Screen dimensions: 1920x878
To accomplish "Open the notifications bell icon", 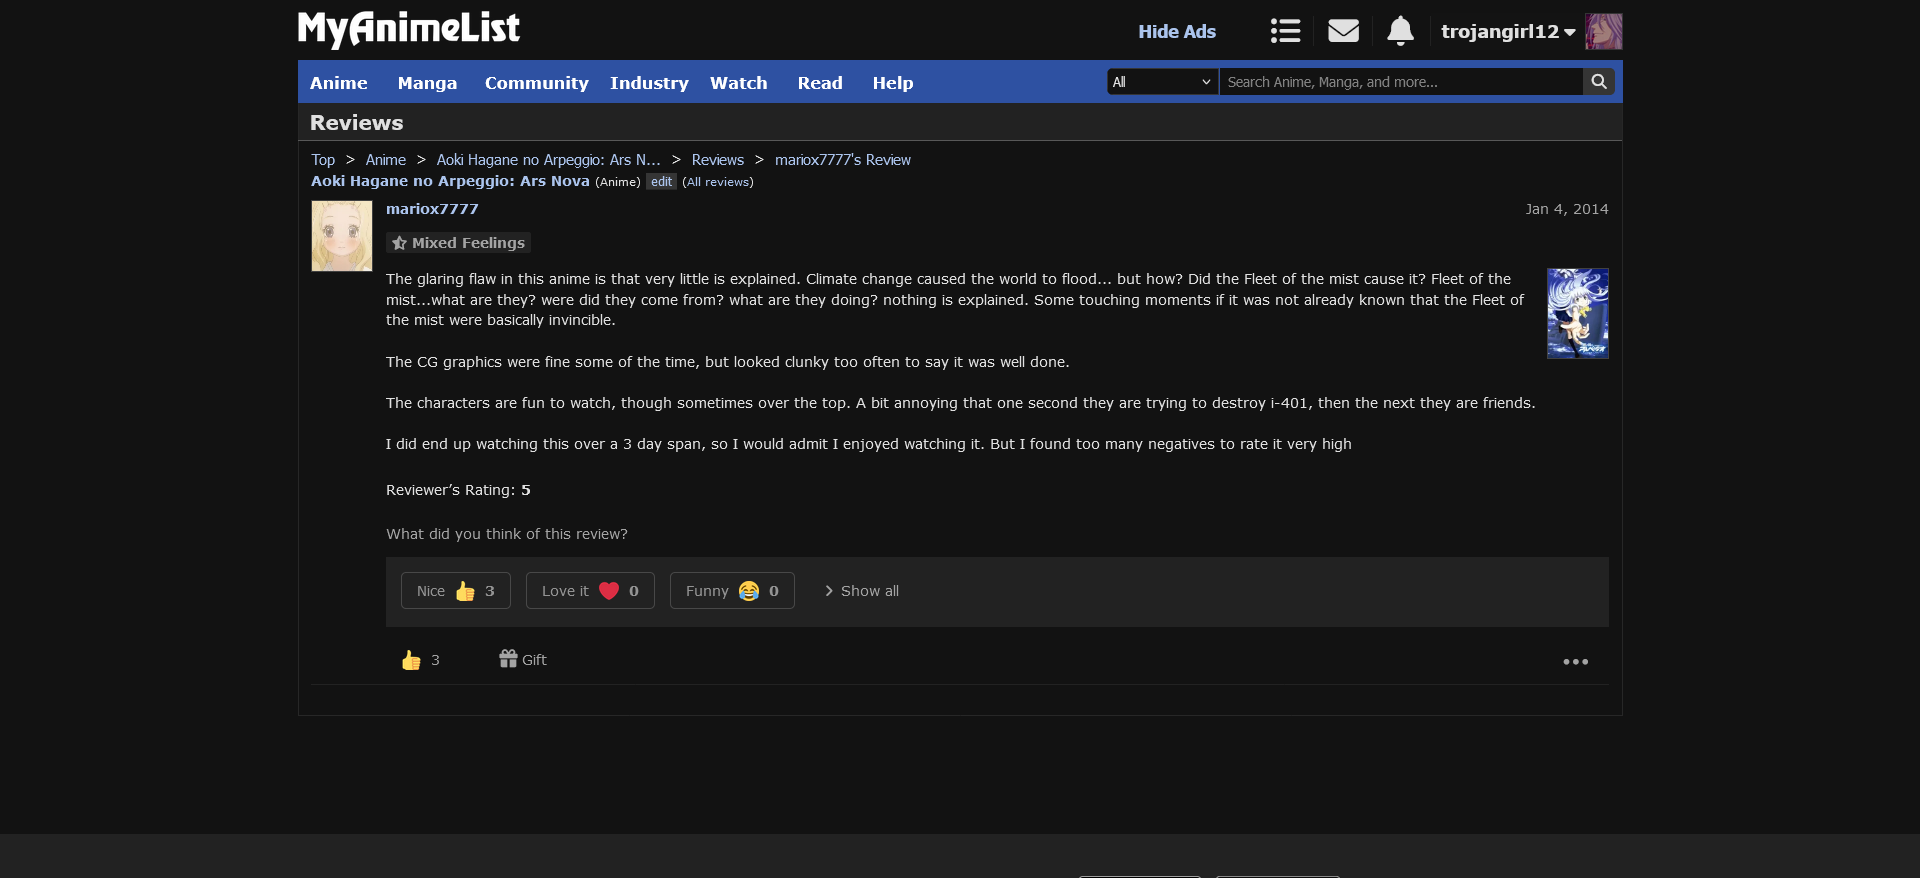I will coord(1400,31).
